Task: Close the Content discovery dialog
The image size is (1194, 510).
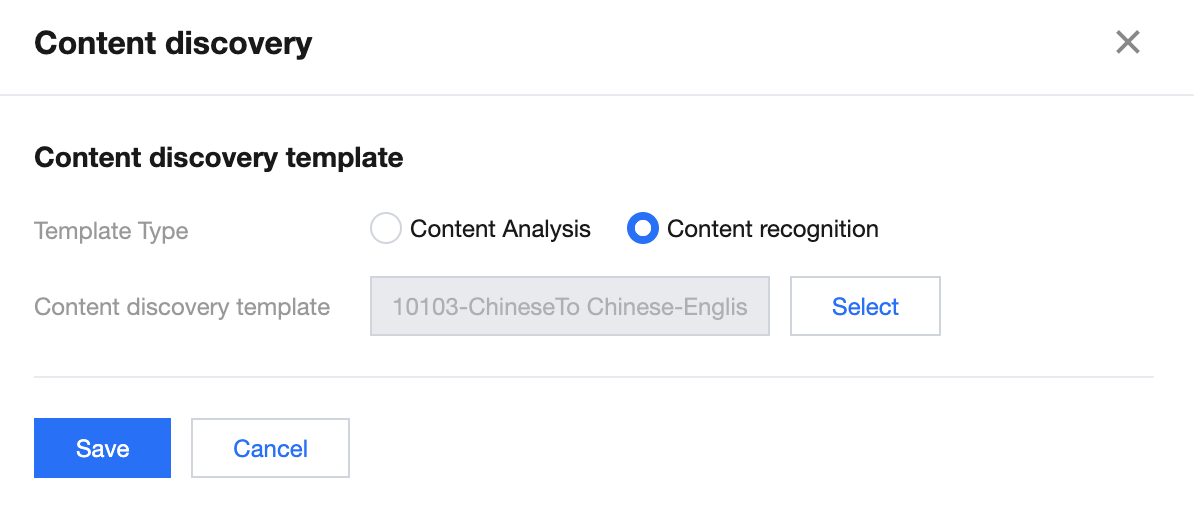Action: click(x=1127, y=43)
